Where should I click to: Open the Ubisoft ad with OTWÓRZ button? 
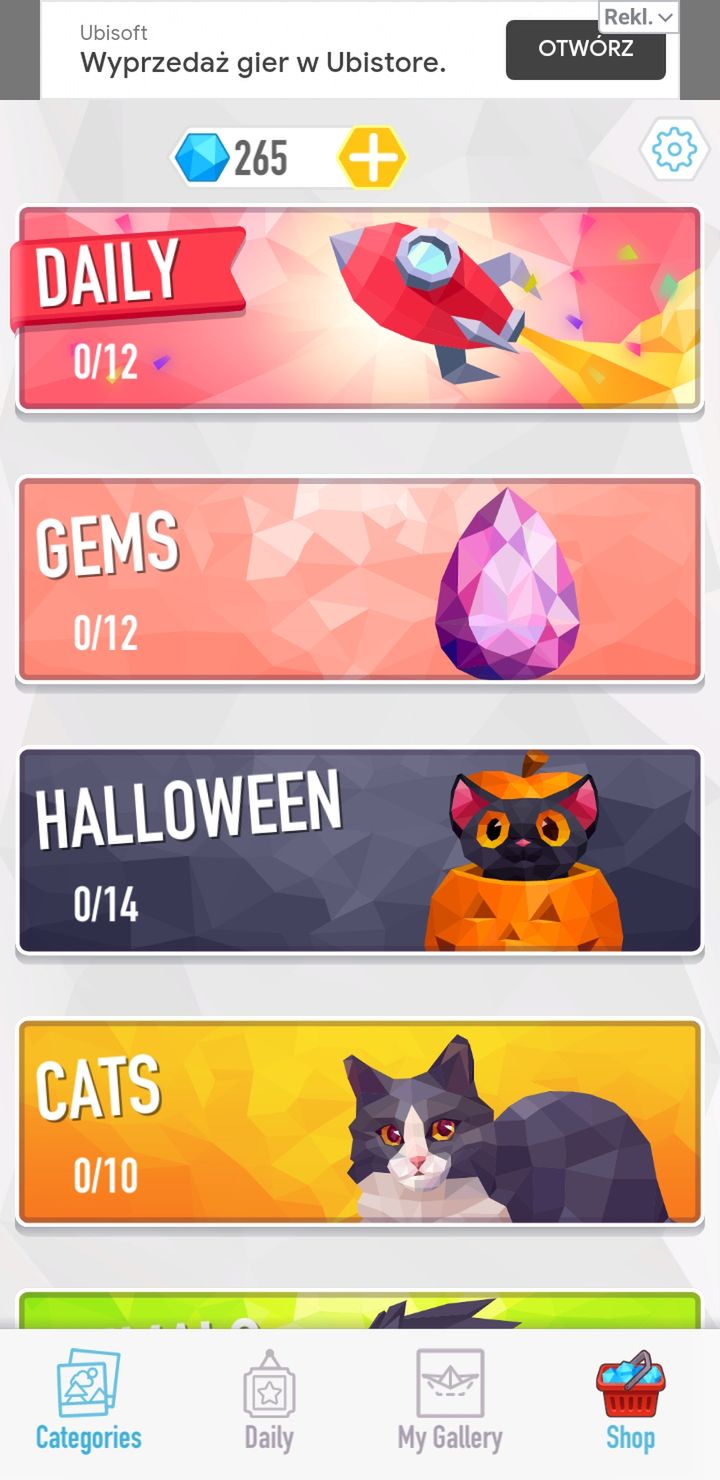585,49
